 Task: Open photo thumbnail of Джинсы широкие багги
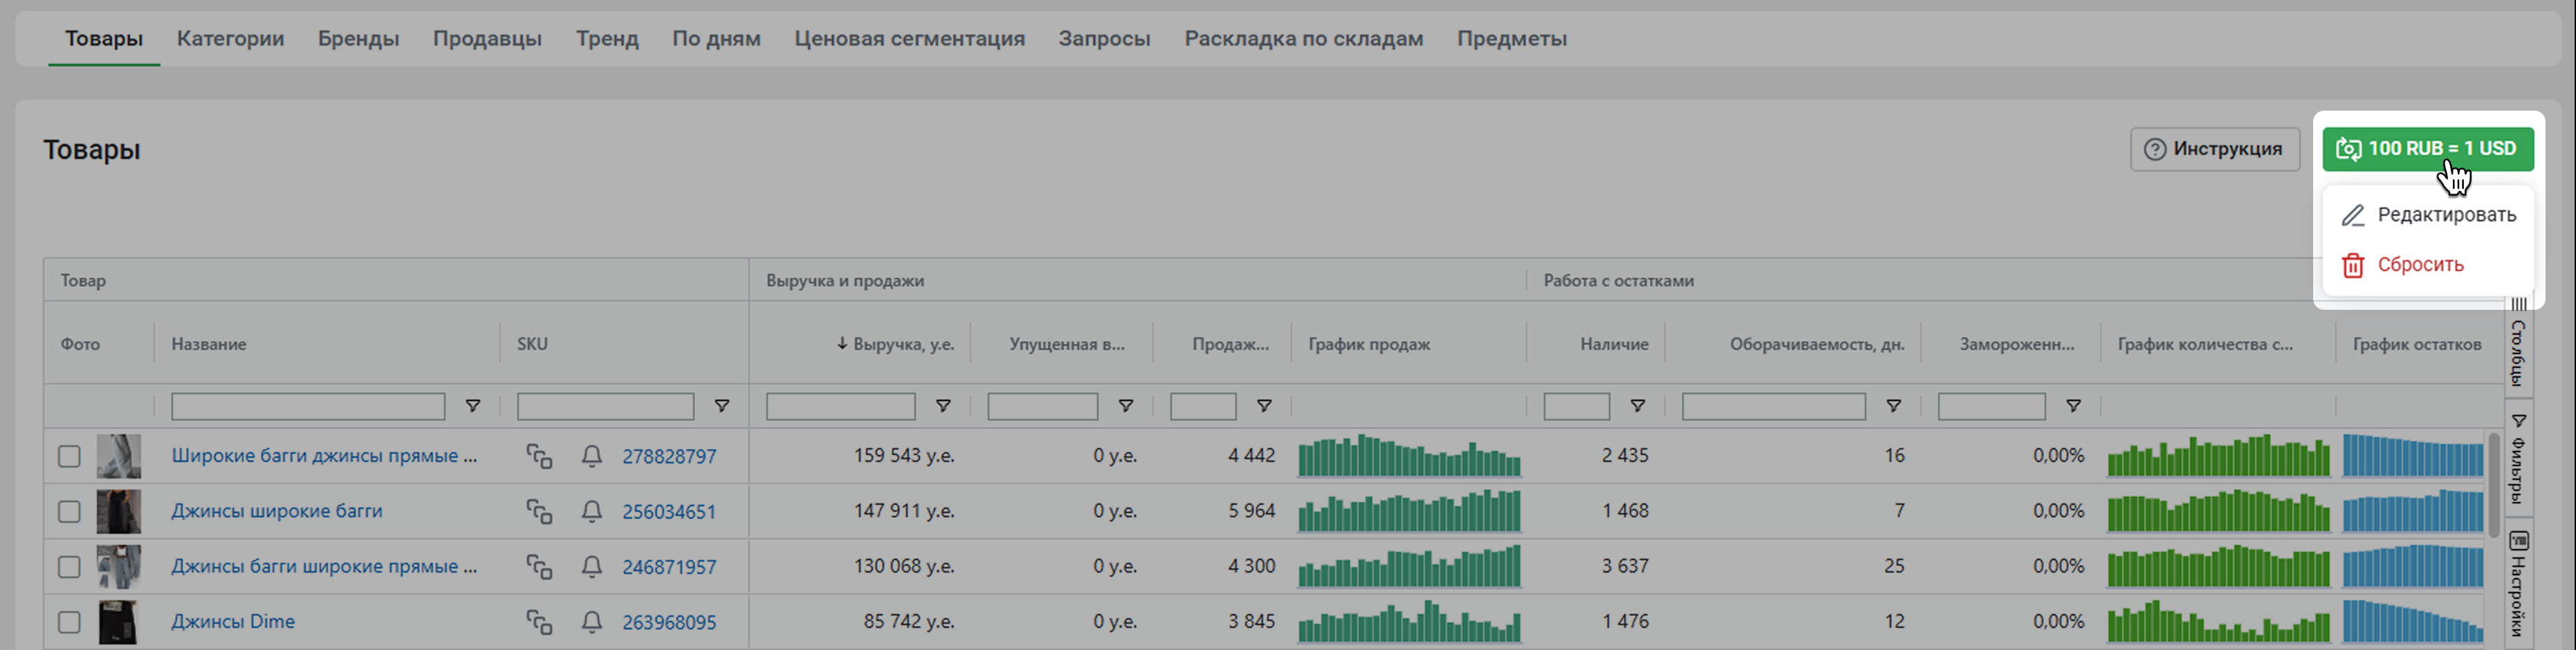(x=118, y=511)
